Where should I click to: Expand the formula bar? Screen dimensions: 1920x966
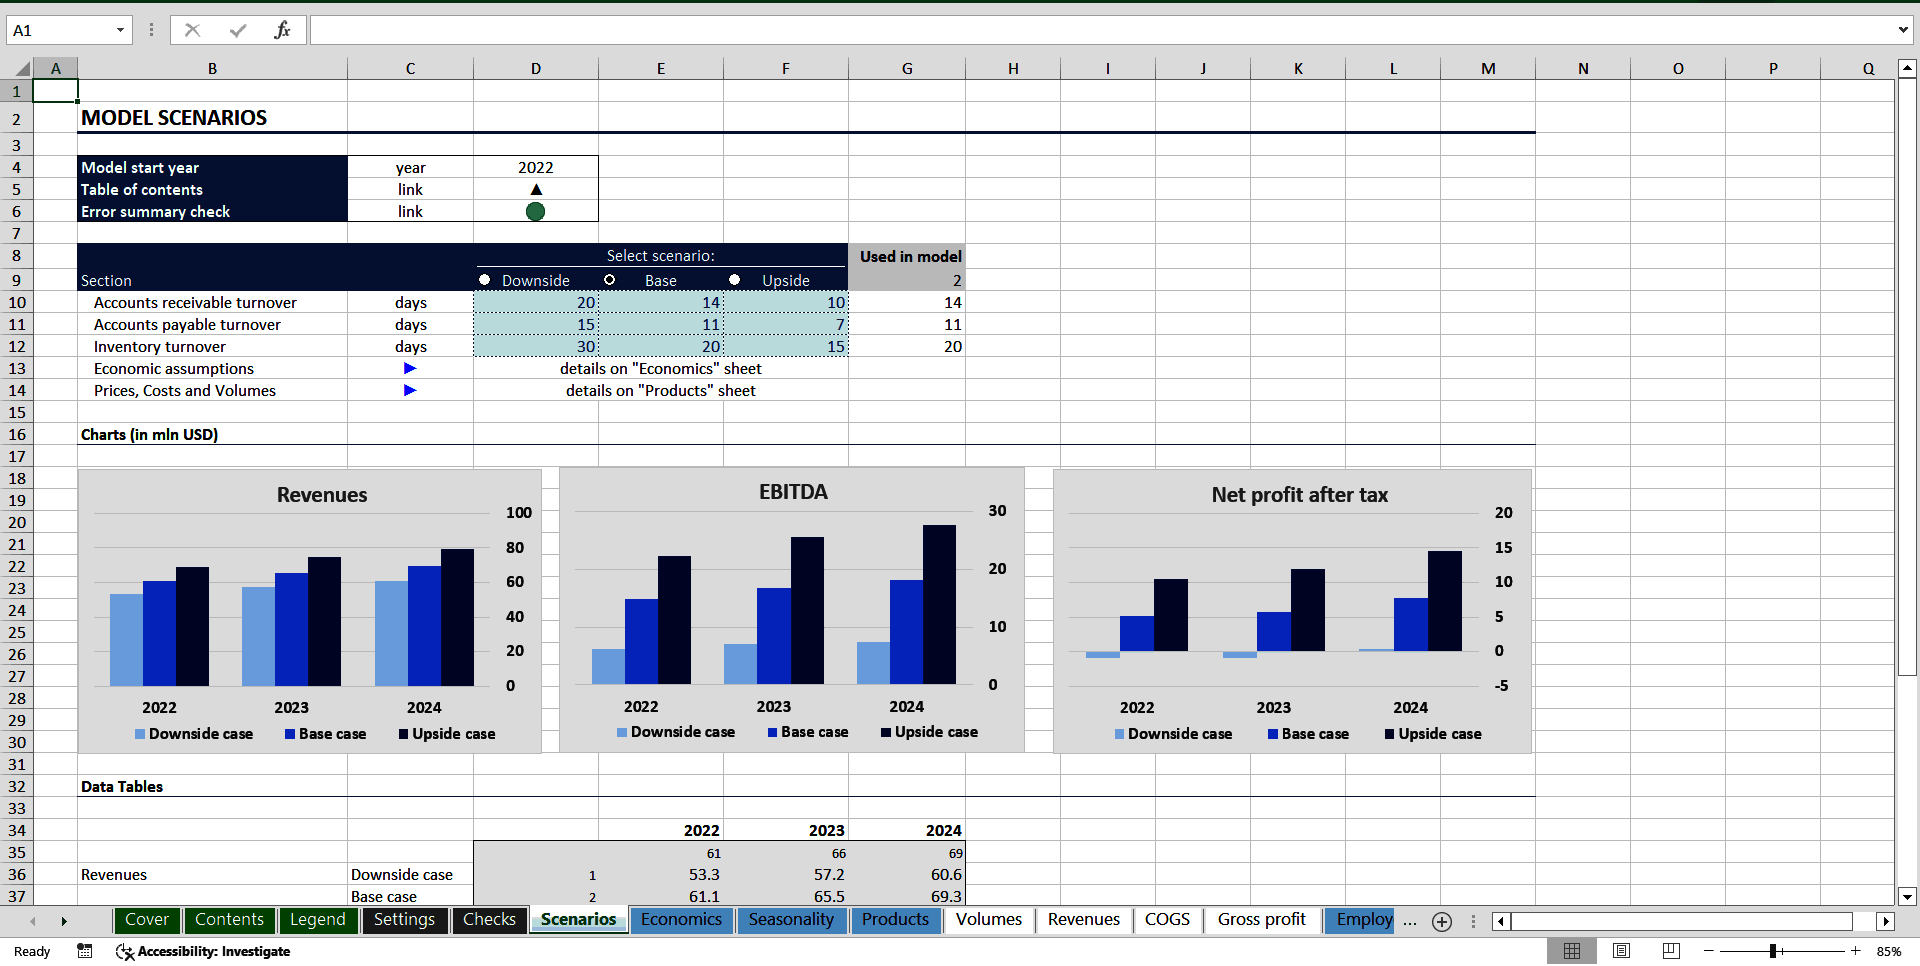(x=1903, y=30)
